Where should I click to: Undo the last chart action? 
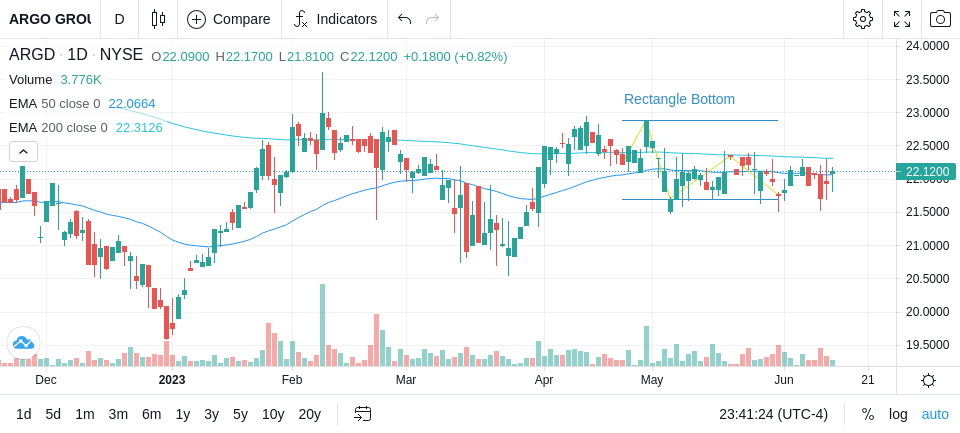404,19
